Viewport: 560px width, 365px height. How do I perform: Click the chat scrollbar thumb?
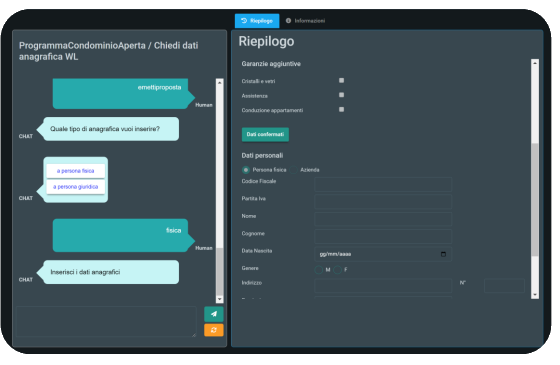[220, 271]
